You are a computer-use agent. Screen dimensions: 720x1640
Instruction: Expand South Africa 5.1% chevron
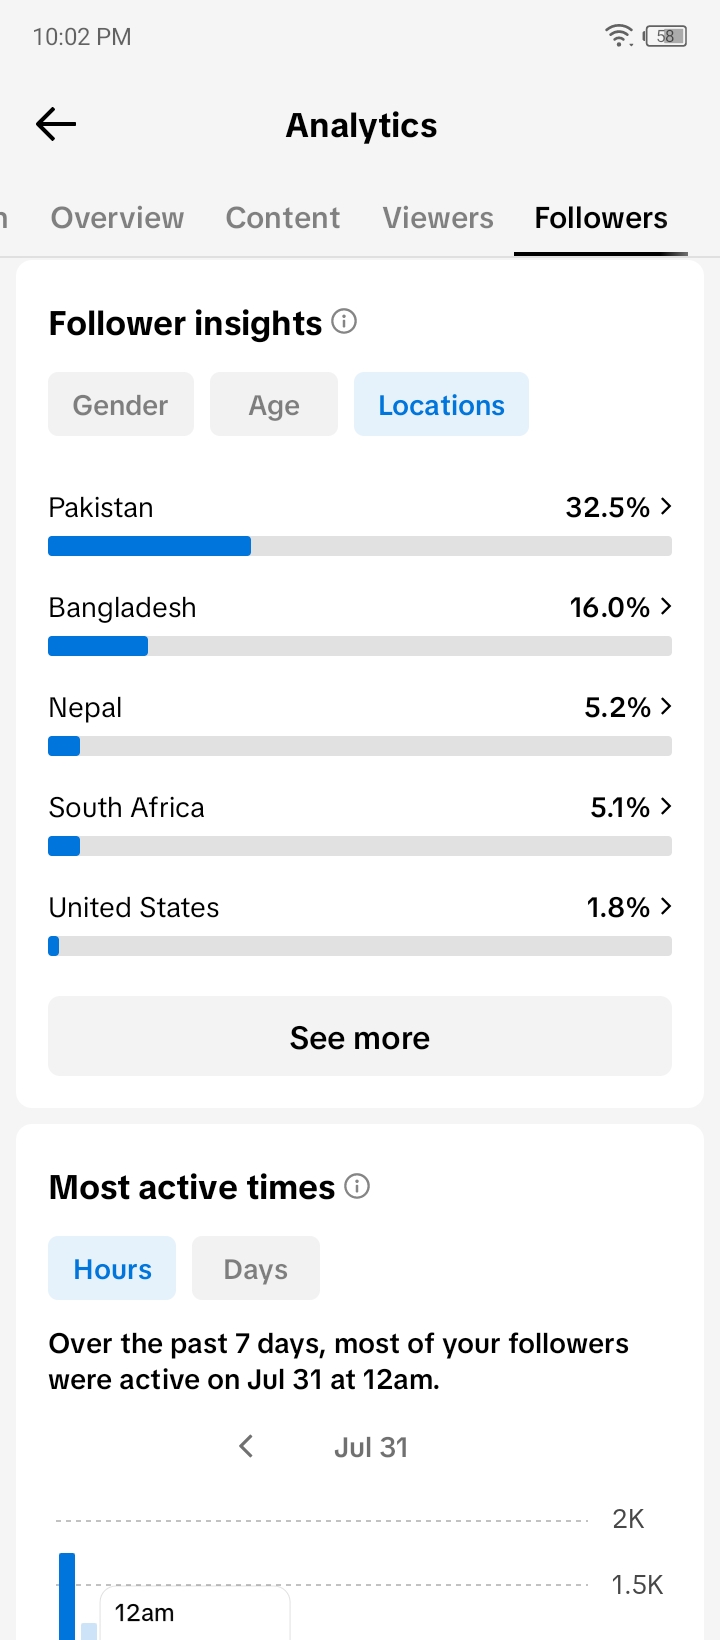point(666,807)
